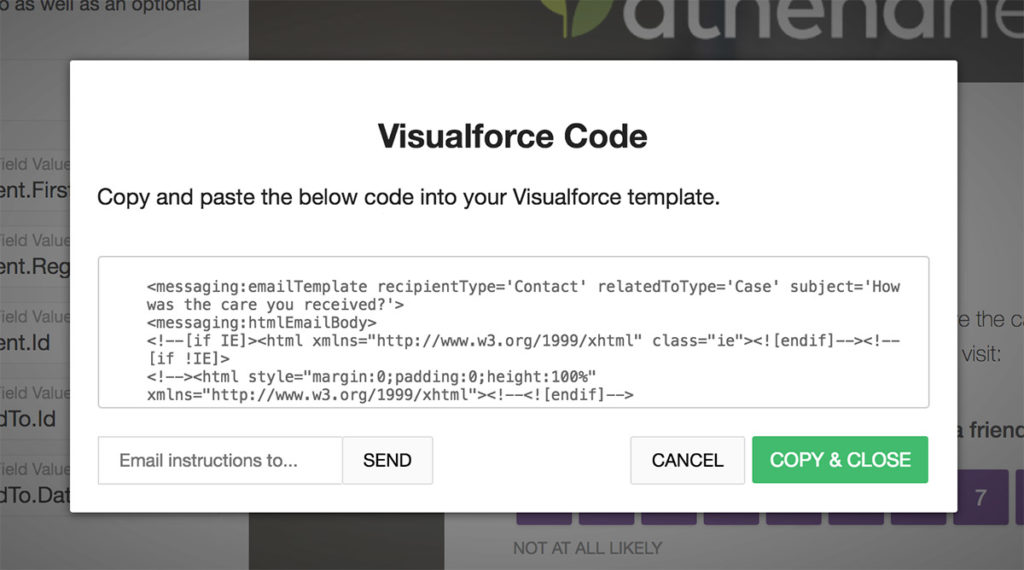
Task: Click the 'Visualforce Code' dialog heading
Action: click(513, 136)
